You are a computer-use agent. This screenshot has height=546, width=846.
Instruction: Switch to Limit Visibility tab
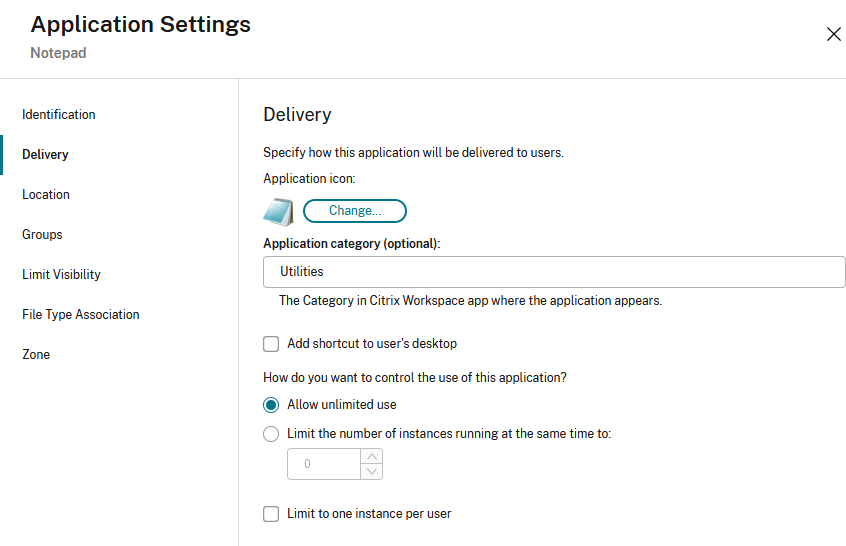61,275
